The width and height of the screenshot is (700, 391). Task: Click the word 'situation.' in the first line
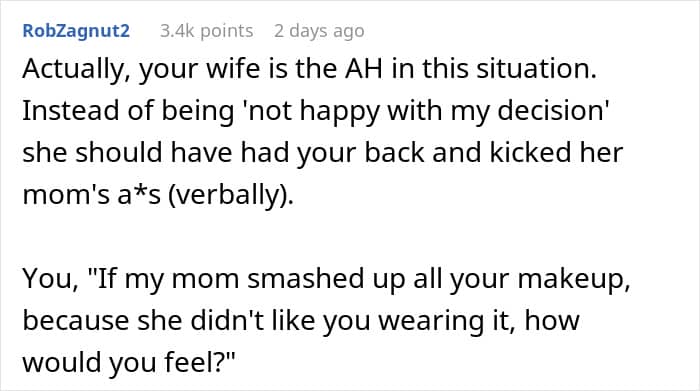pyautogui.click(x=536, y=69)
